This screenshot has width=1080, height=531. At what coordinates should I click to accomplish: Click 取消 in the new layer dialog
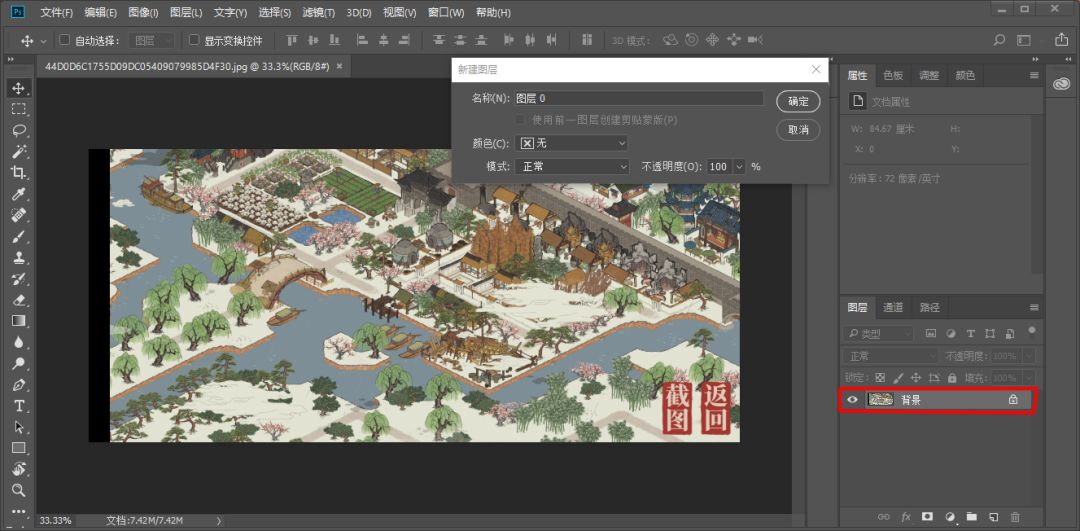(x=798, y=129)
